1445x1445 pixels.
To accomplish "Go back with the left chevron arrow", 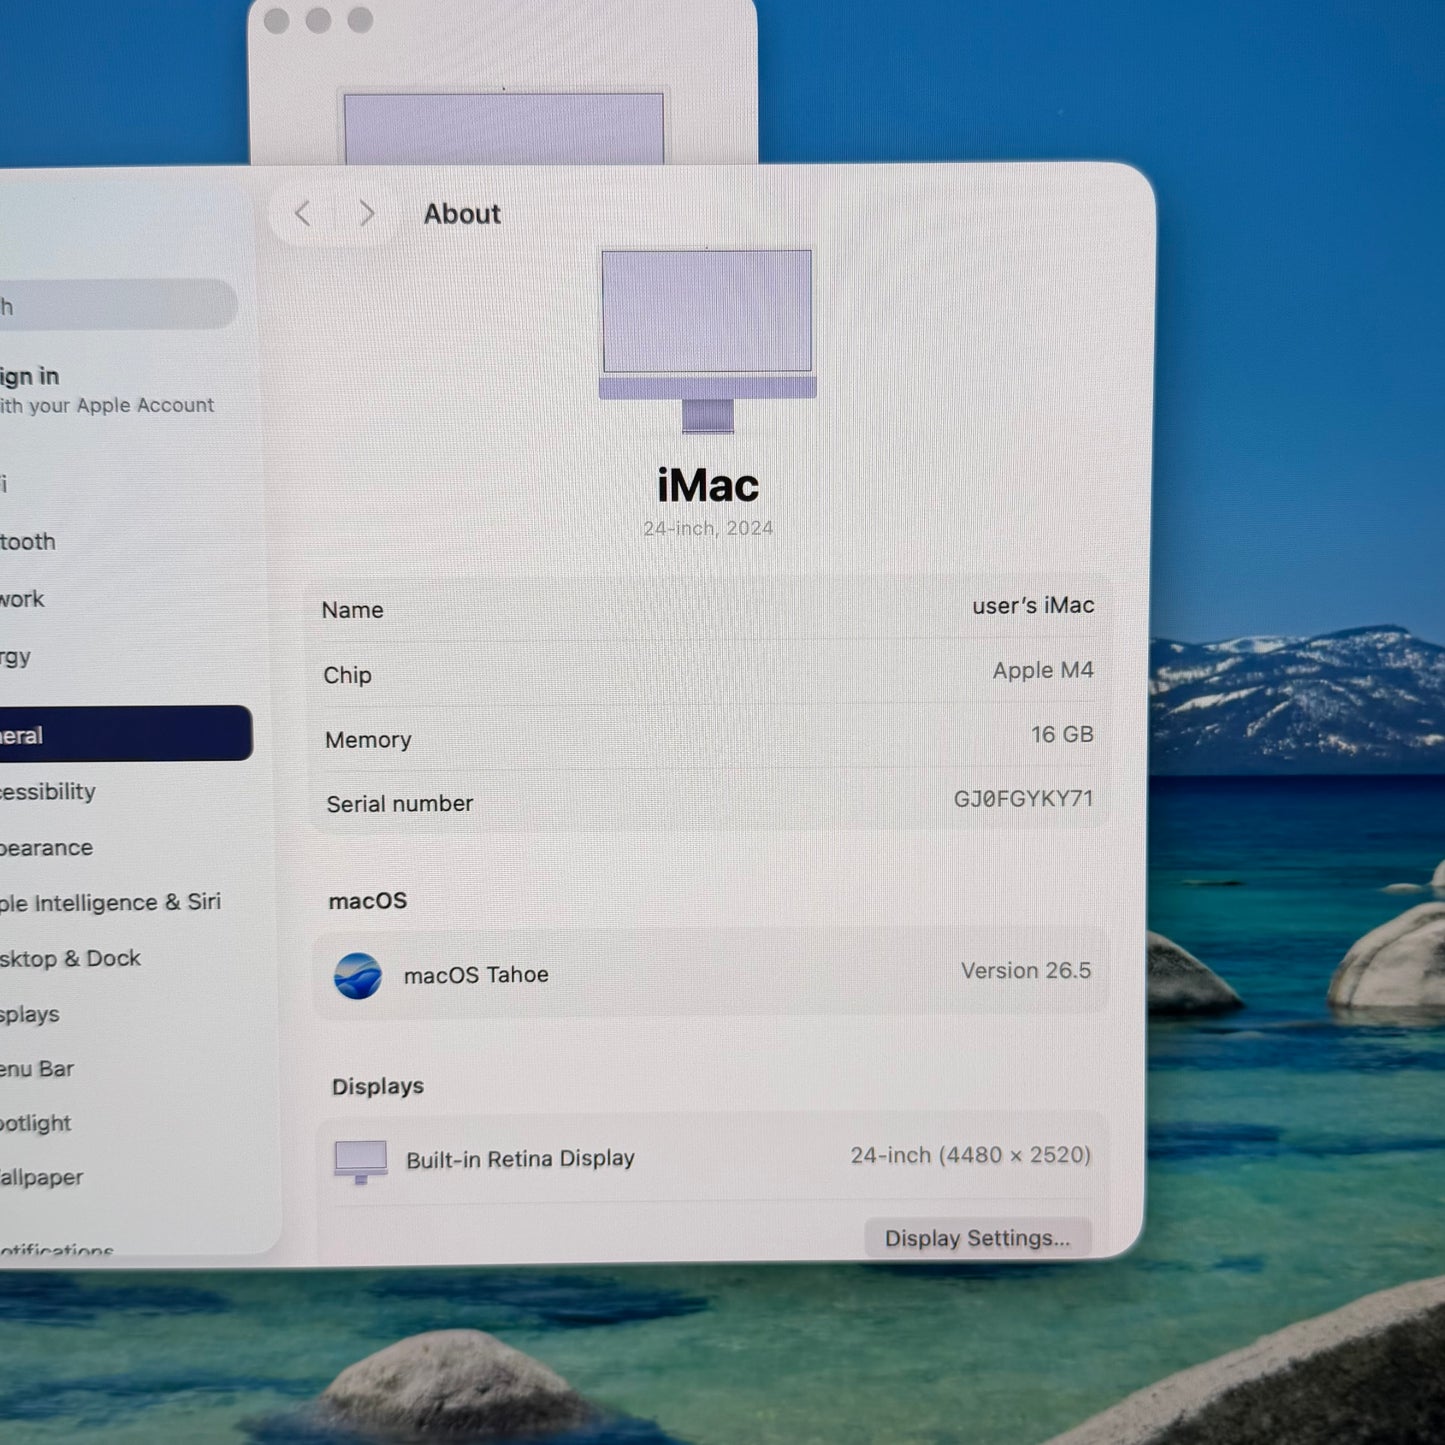I will click(x=303, y=213).
